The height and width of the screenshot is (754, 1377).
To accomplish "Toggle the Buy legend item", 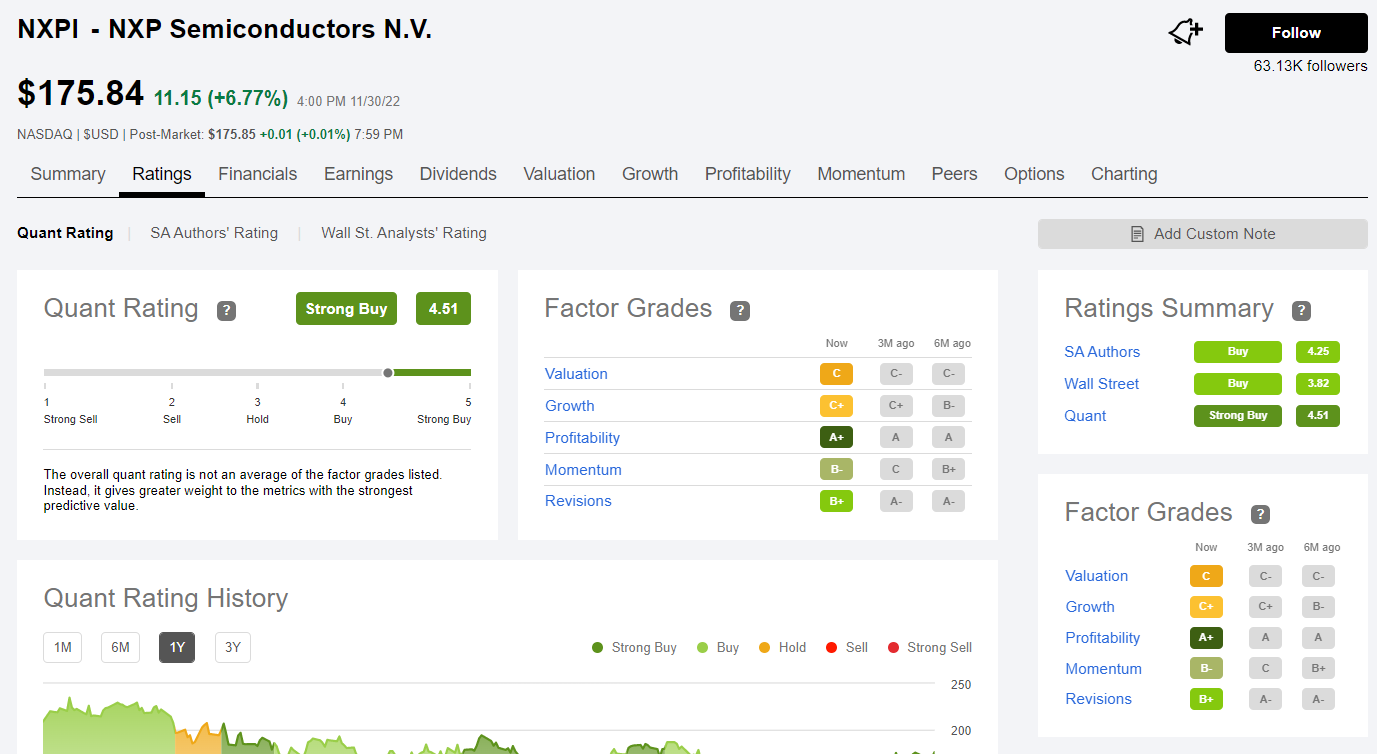I will coord(718,648).
